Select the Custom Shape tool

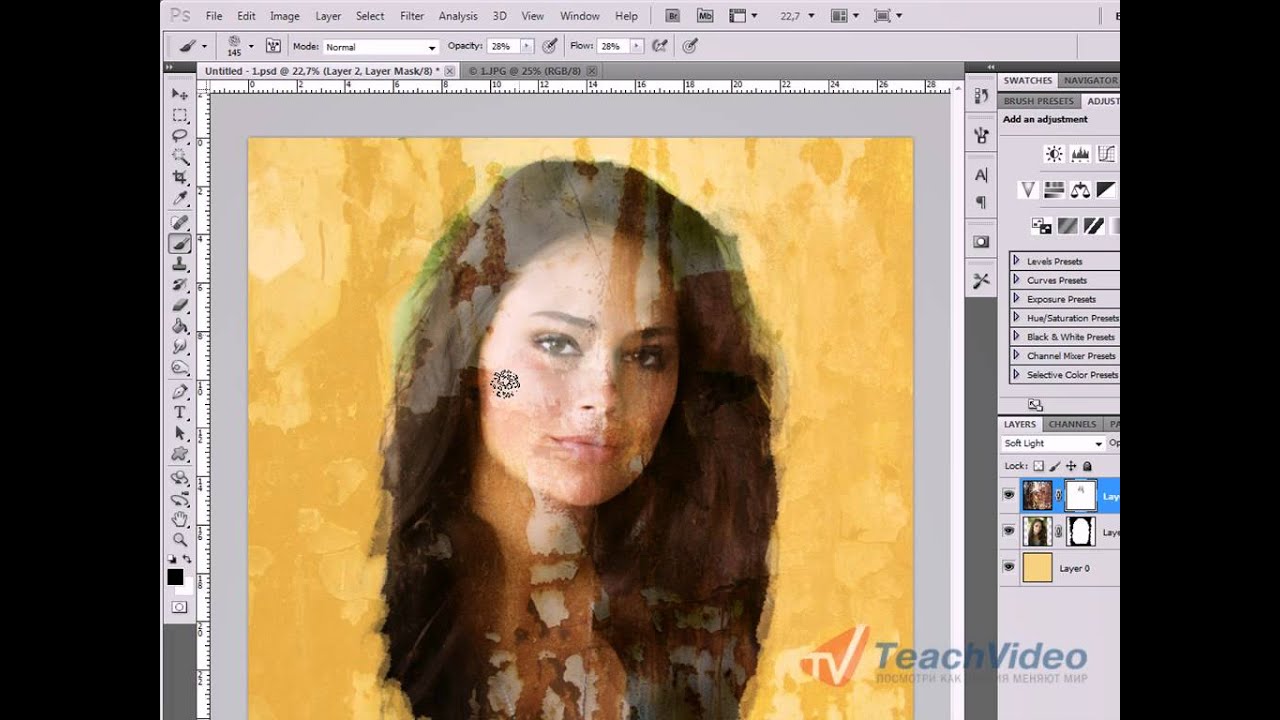click(x=180, y=454)
